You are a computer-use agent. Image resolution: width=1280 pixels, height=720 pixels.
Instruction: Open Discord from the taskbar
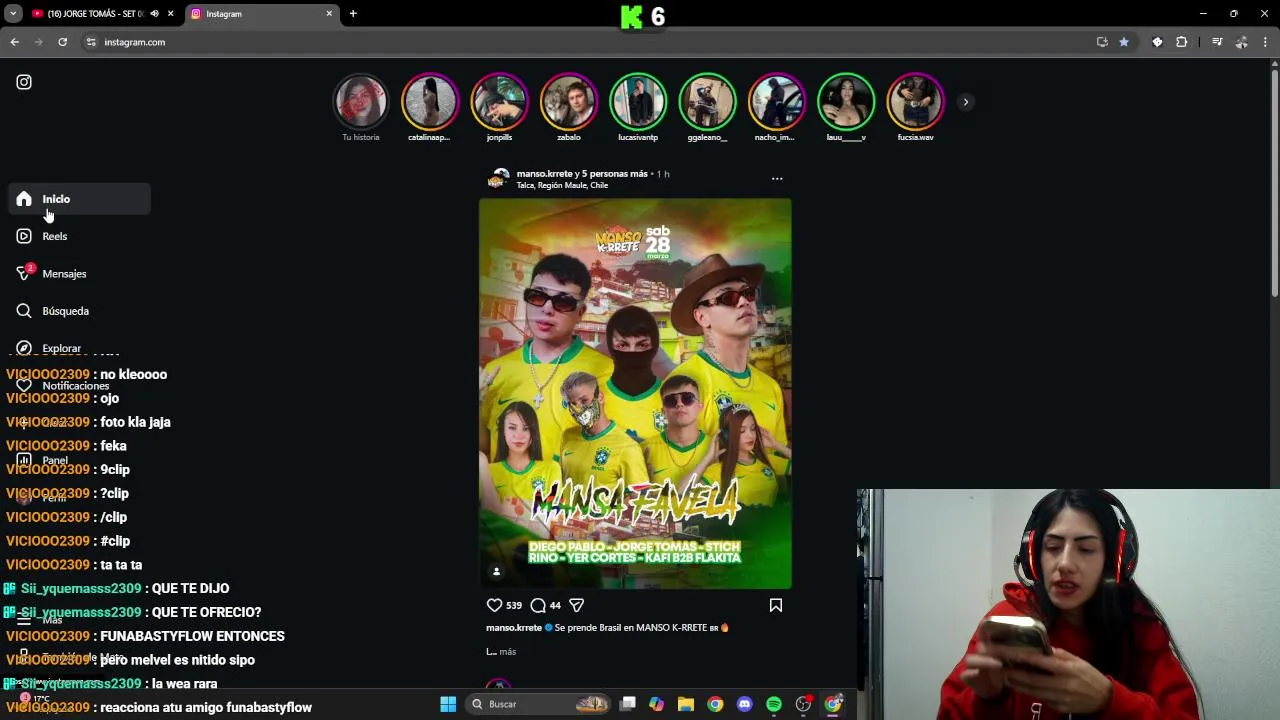point(744,704)
